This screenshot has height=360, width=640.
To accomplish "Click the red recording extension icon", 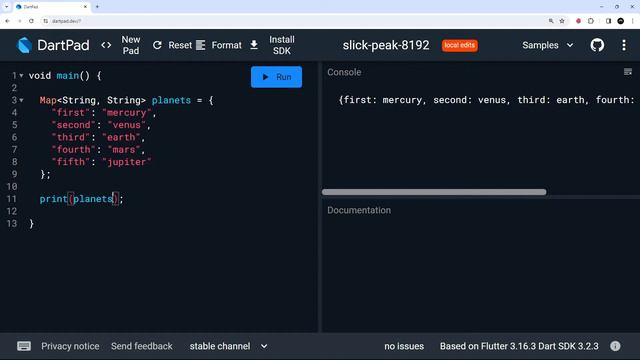I will 578,21.
